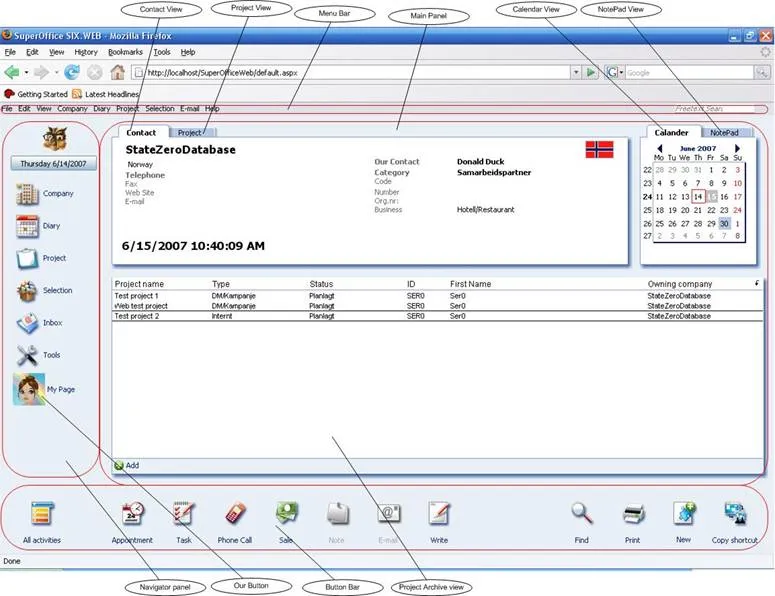The height and width of the screenshot is (596, 775).
Task: Open the Company navigator icon
Action: pos(29,194)
